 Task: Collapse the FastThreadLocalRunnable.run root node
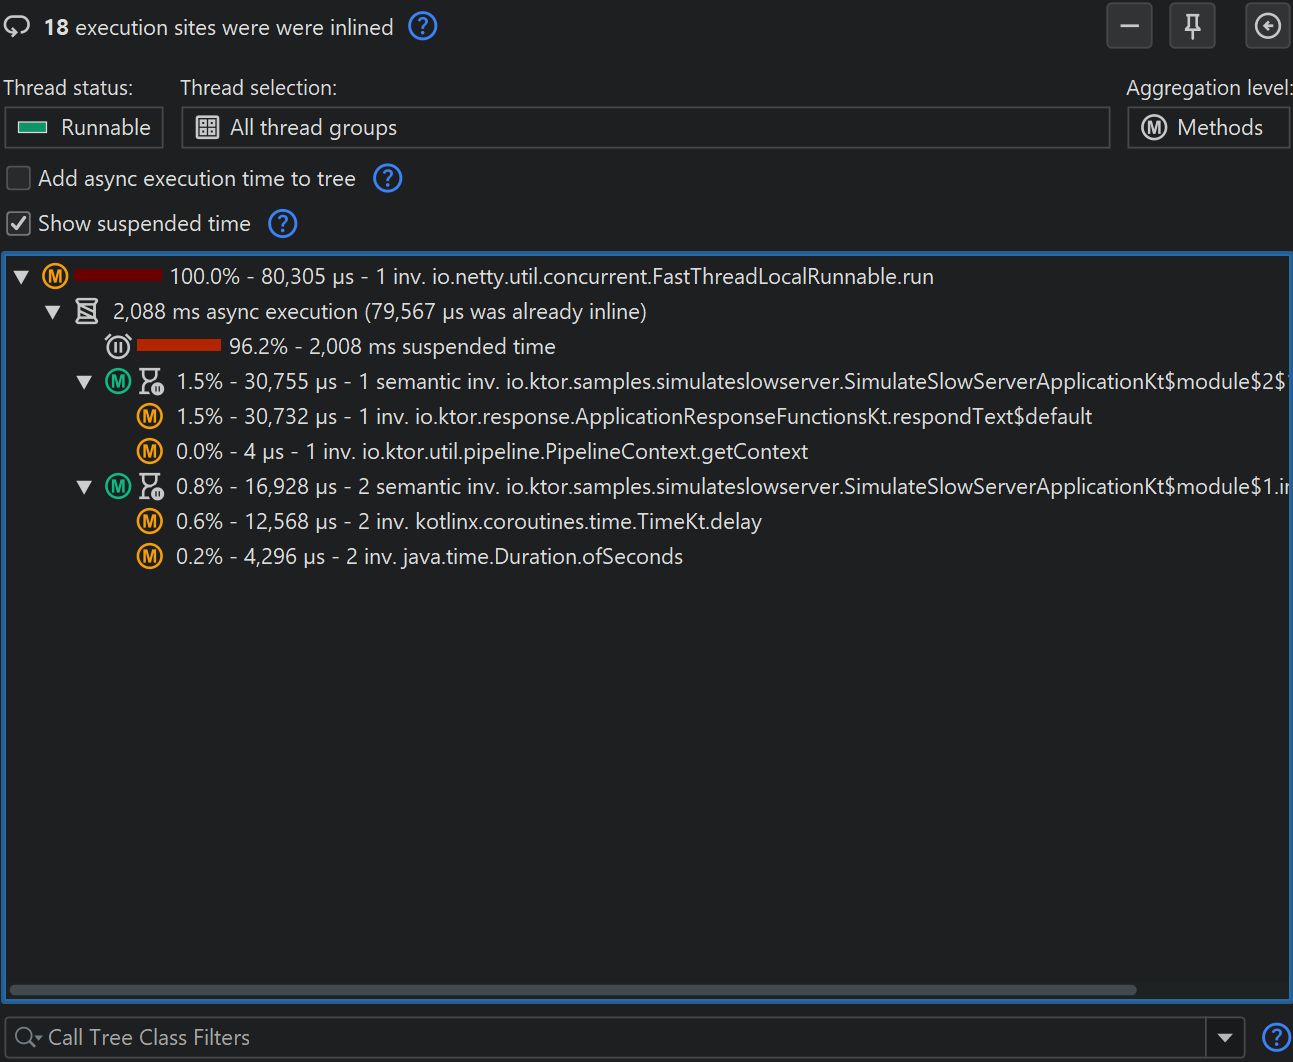click(x=21, y=277)
